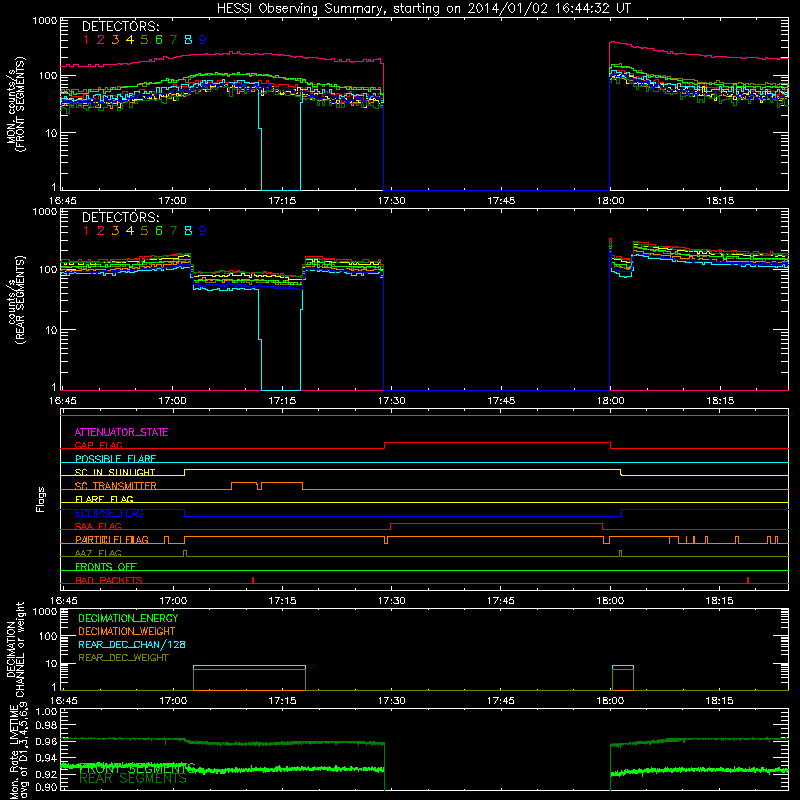Click the SC_IN_SUNLIGHT flag label
Image resolution: width=800 pixels, height=800 pixels.
(115, 472)
